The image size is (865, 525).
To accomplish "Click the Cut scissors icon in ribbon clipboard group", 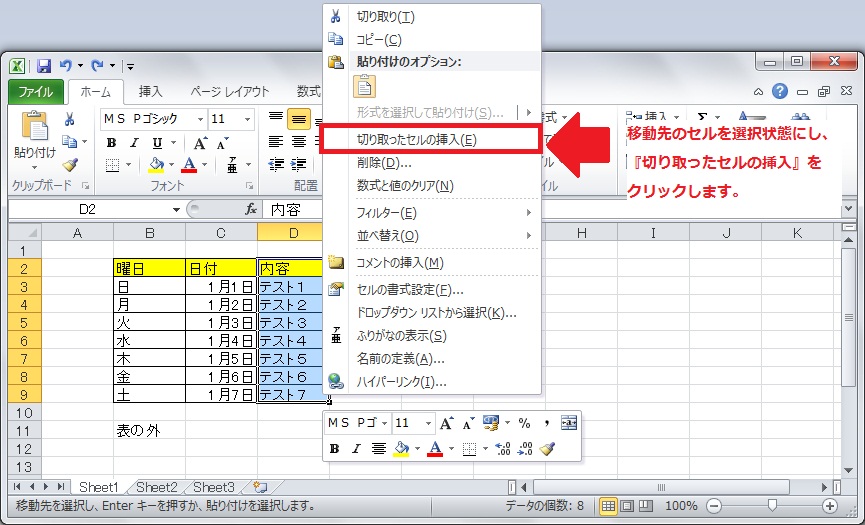I will pos(69,119).
